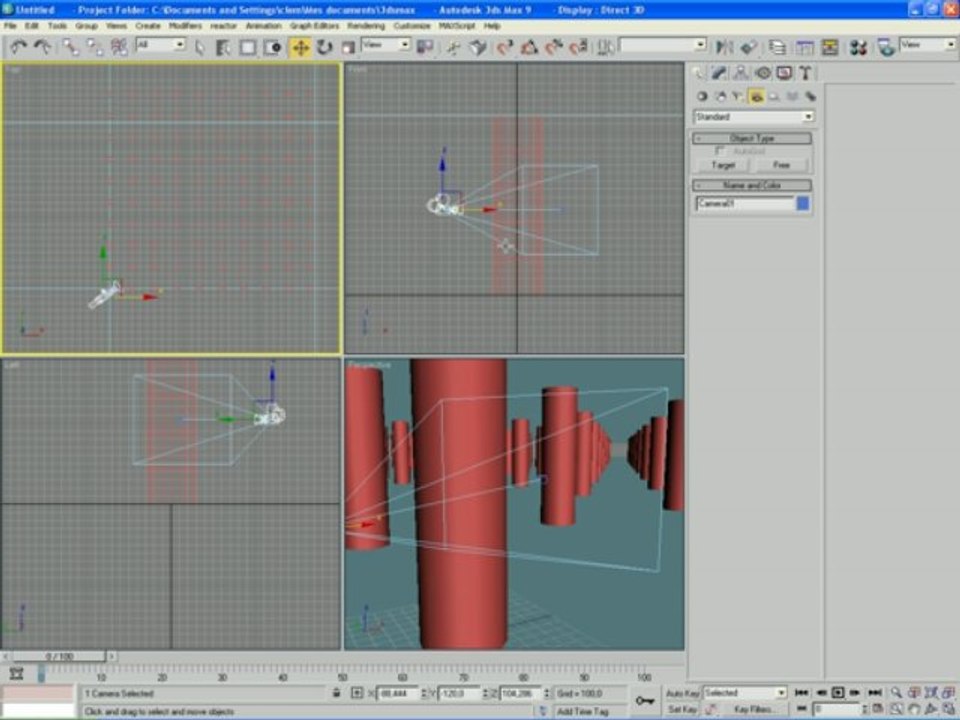The width and height of the screenshot is (960, 720).
Task: Toggle the selection lock padlock
Action: coord(336,693)
